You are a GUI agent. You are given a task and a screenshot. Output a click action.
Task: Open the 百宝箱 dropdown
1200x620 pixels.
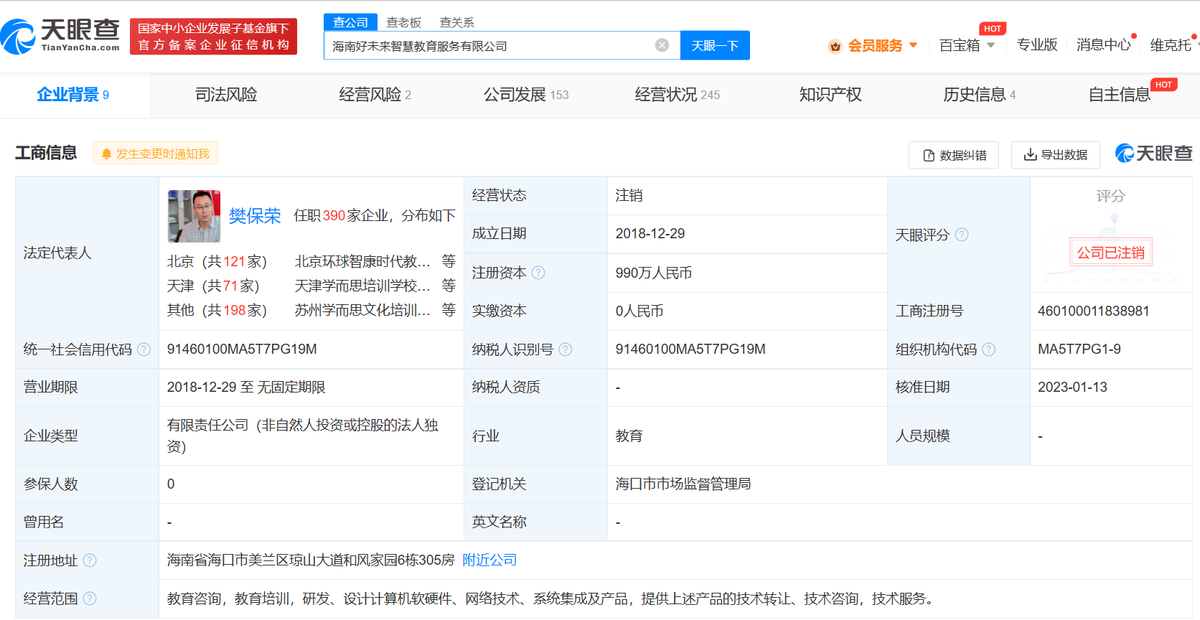click(963, 45)
